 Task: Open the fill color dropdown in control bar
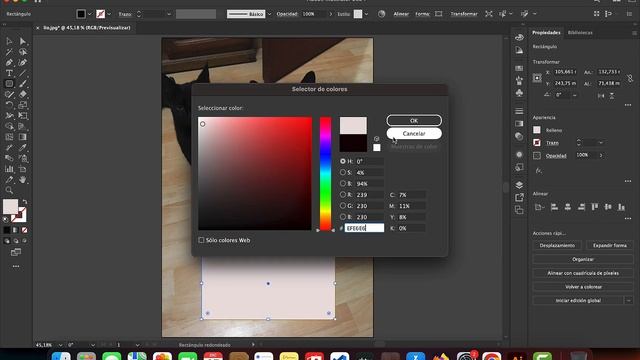pos(89,14)
